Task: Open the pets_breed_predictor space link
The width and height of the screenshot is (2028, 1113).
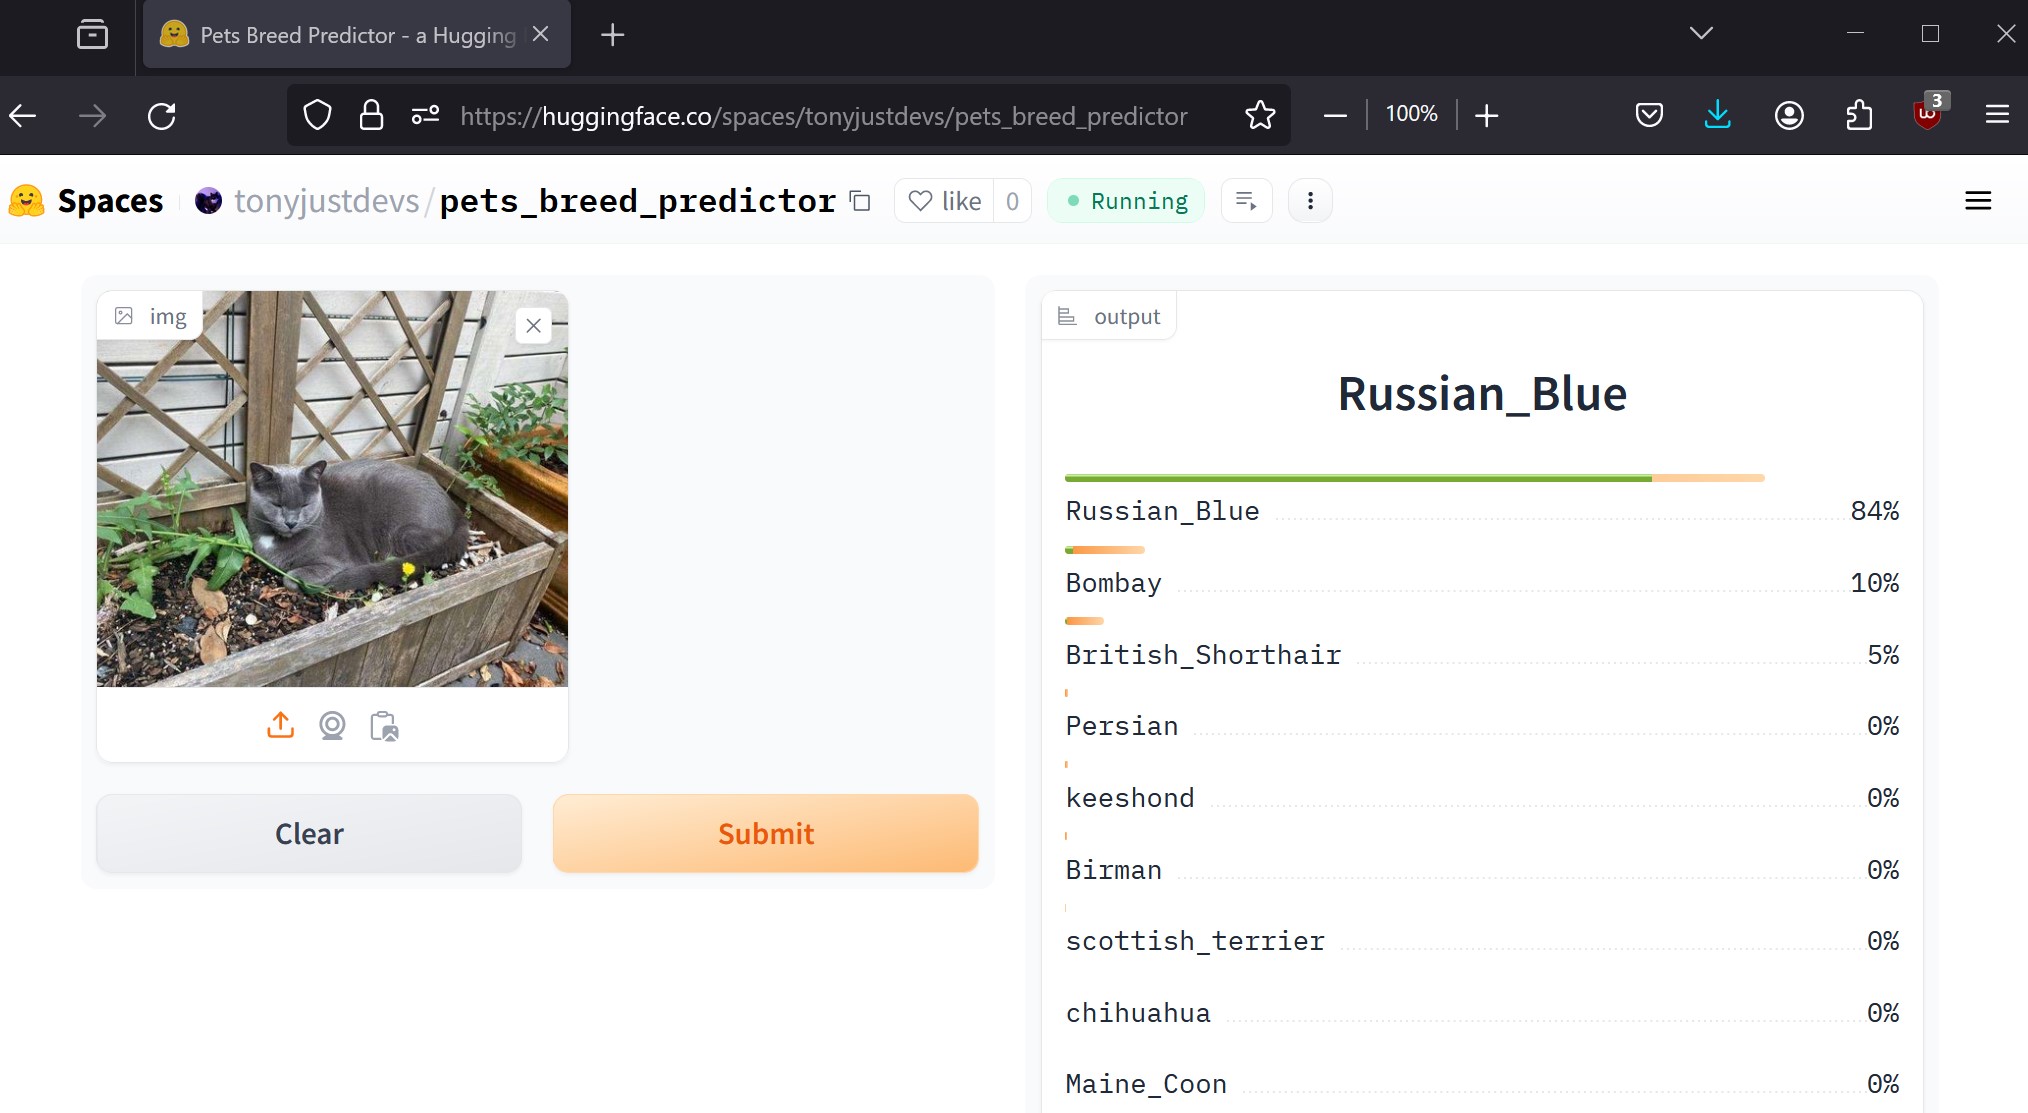Action: click(638, 201)
